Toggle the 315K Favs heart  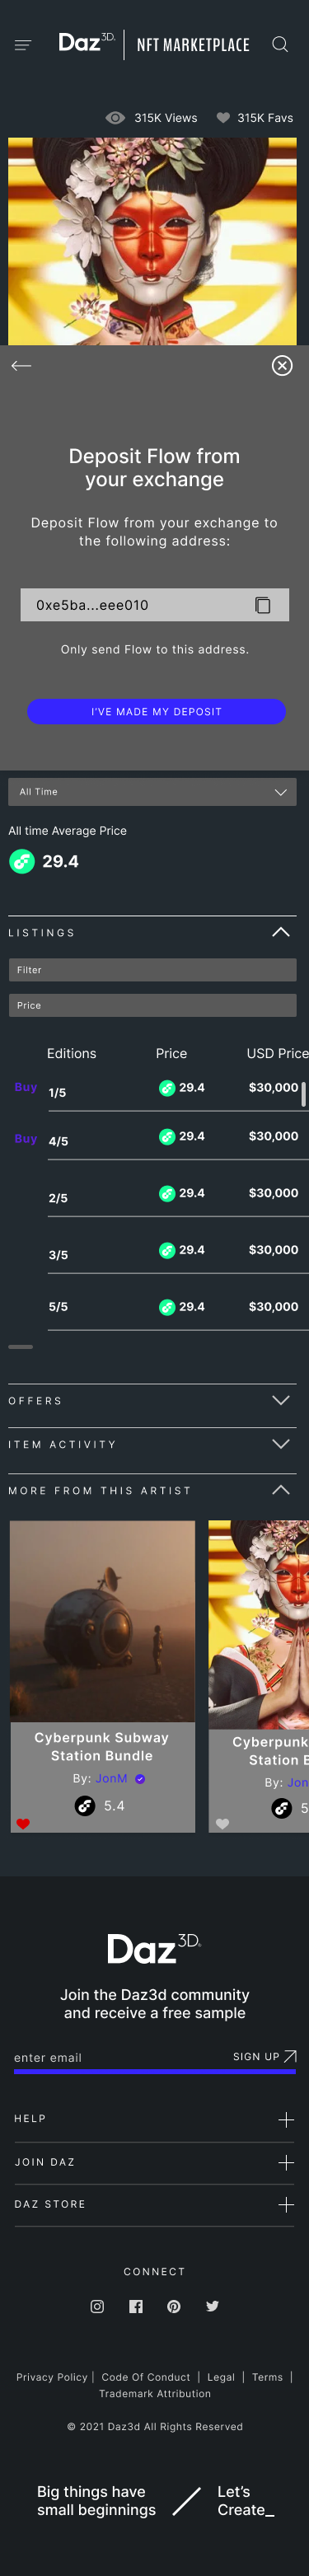(x=223, y=118)
